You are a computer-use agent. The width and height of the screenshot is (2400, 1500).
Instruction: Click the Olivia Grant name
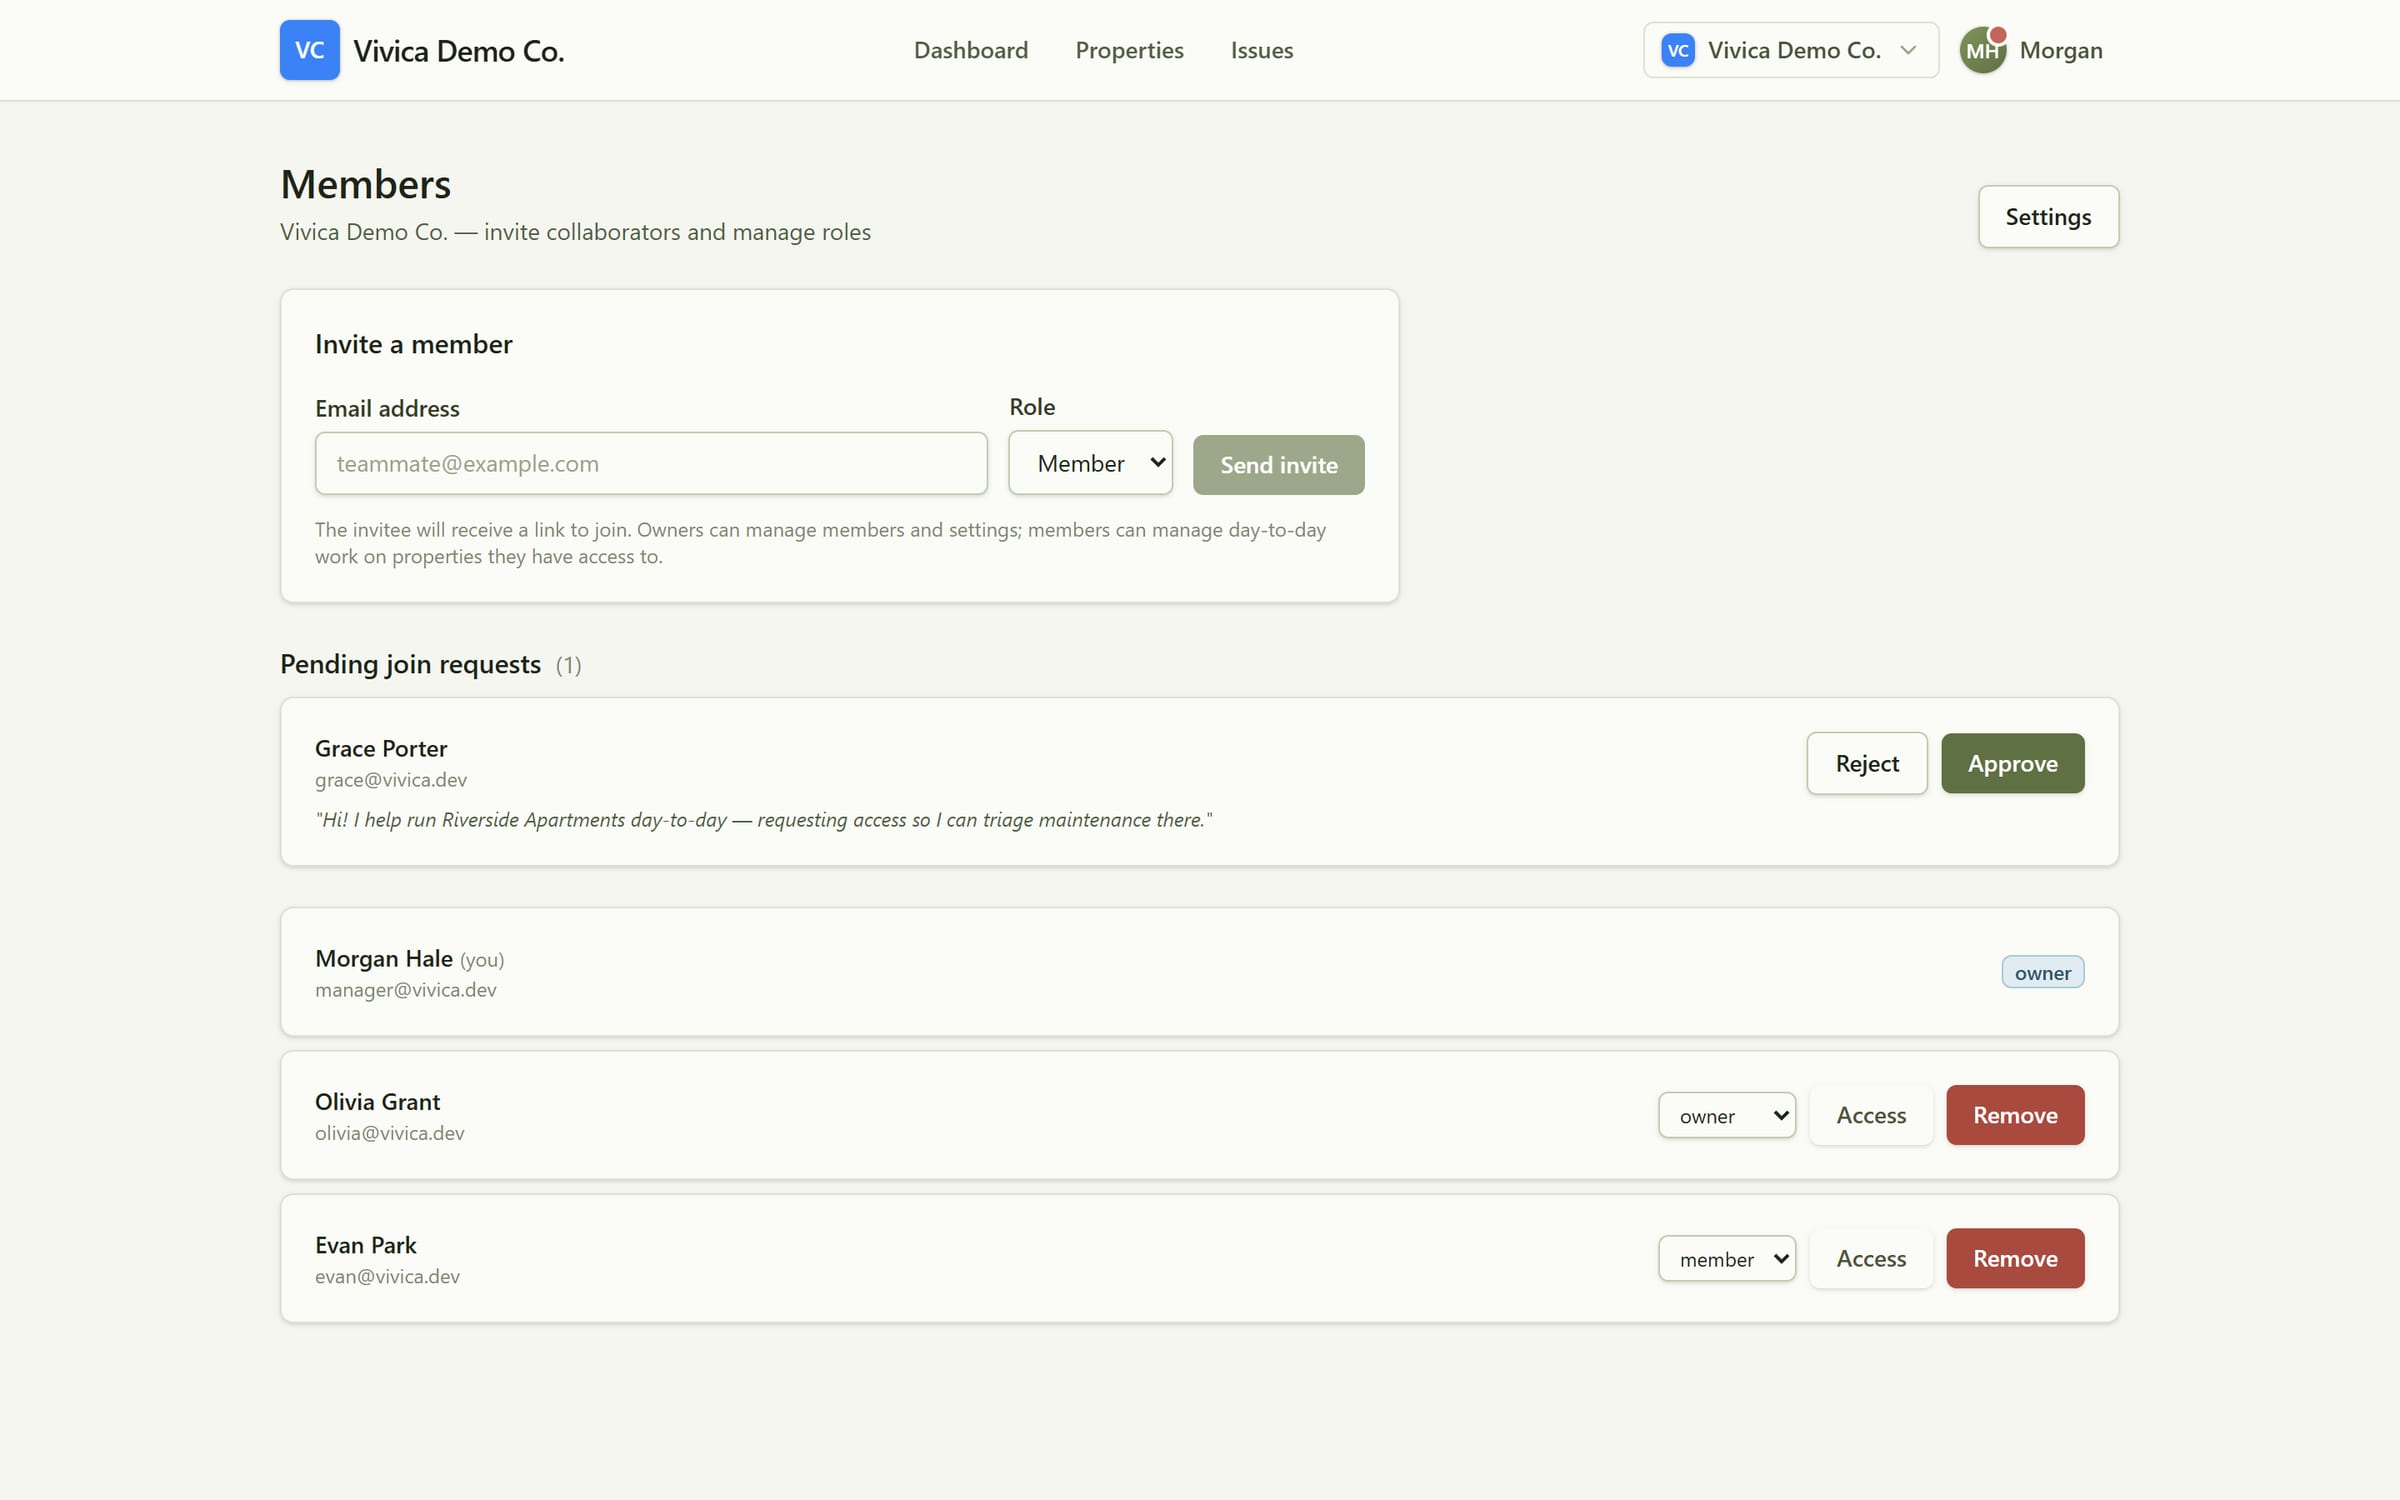click(377, 1101)
